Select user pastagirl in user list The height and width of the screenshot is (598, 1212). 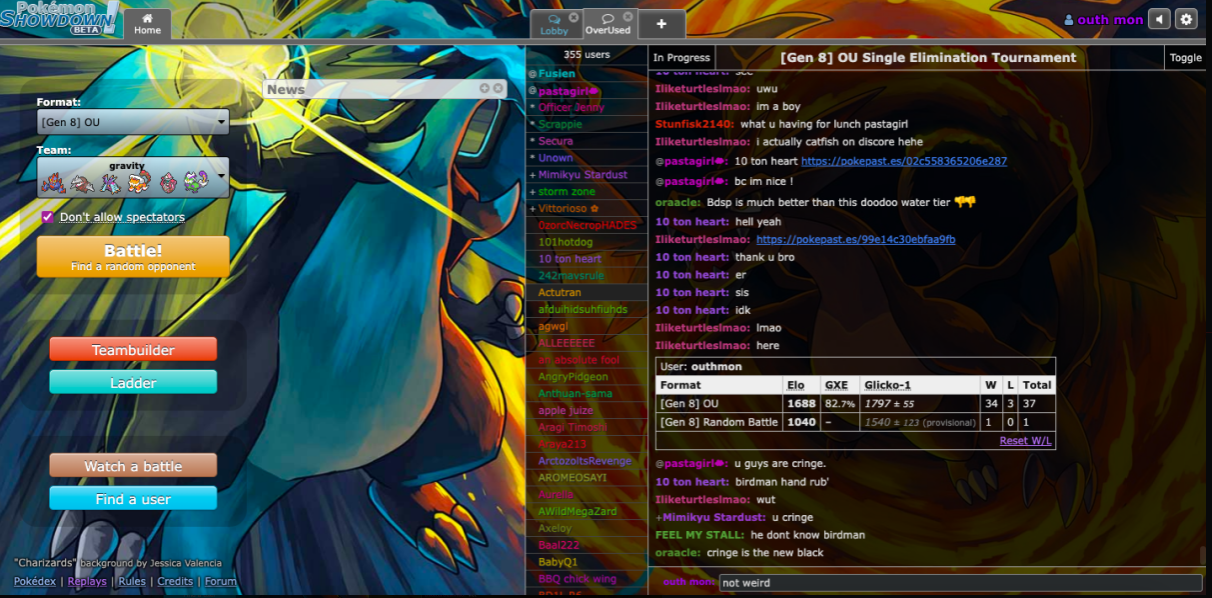(x=587, y=91)
